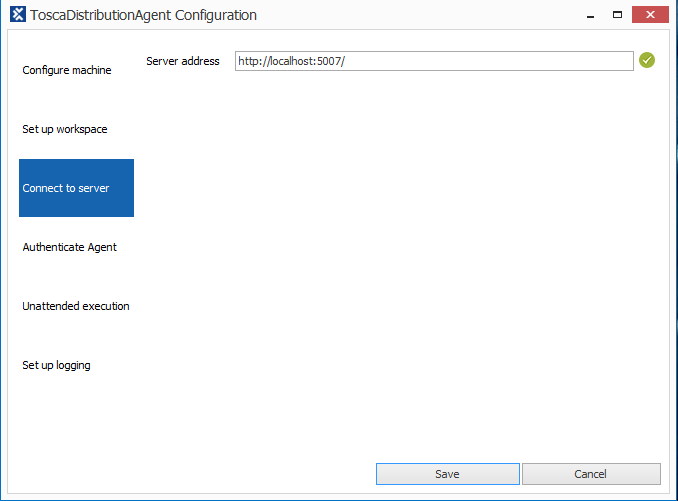The width and height of the screenshot is (678, 501).
Task: Place cursor in empty part of address field
Action: pyautogui.click(x=500, y=61)
